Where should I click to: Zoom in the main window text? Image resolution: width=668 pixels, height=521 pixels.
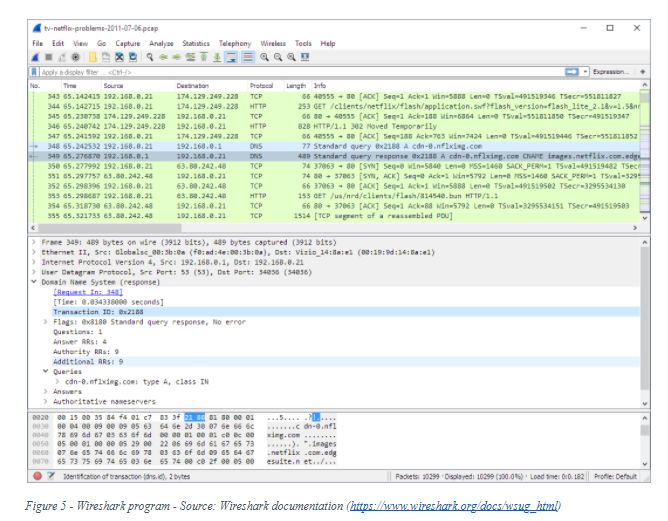pyautogui.click(x=265, y=57)
